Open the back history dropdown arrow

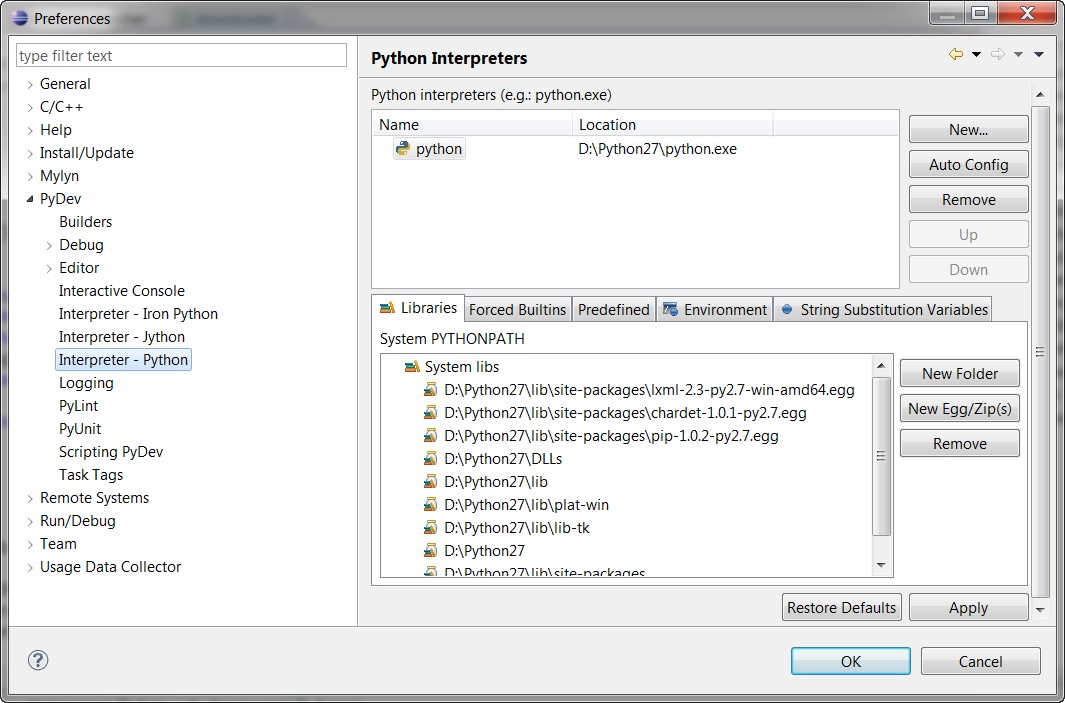976,55
